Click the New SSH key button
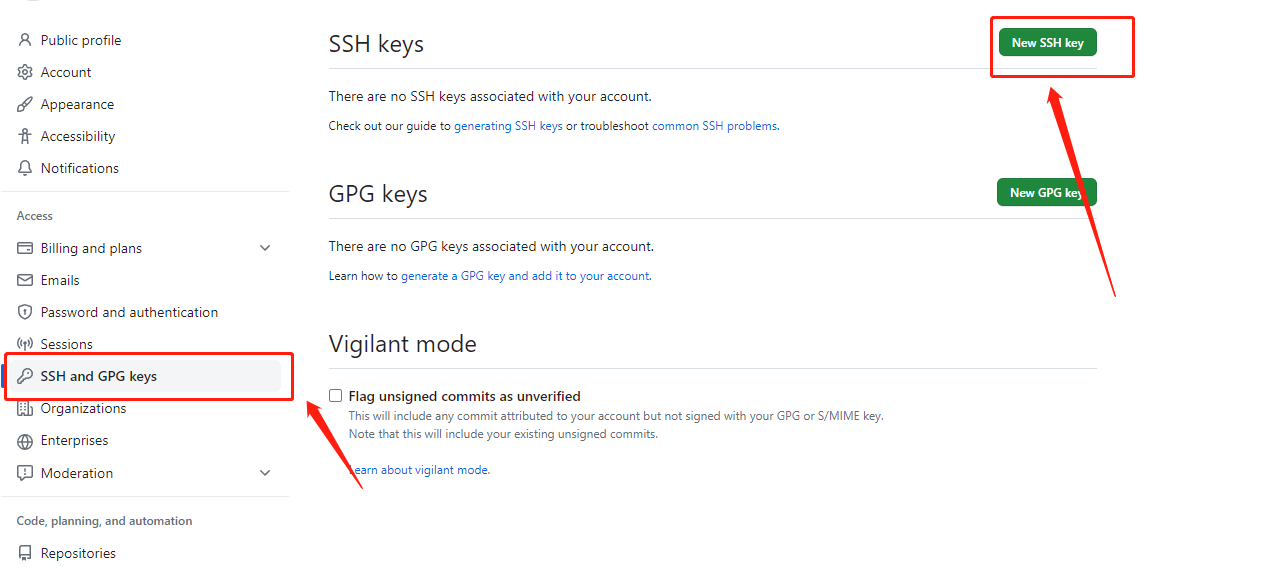 (x=1047, y=42)
